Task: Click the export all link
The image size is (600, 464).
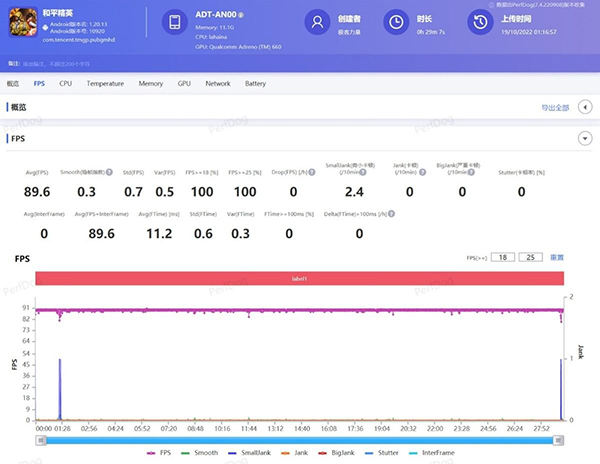Action: pyautogui.click(x=554, y=107)
